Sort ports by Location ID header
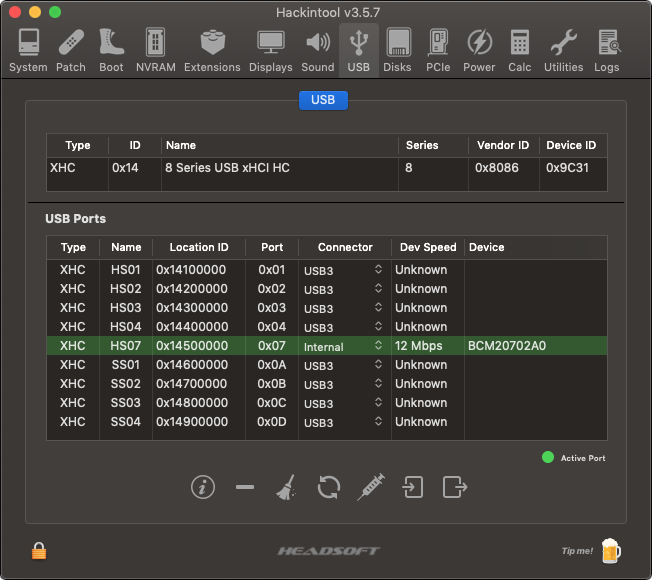Viewport: 652px width, 580px height. pyautogui.click(x=199, y=247)
